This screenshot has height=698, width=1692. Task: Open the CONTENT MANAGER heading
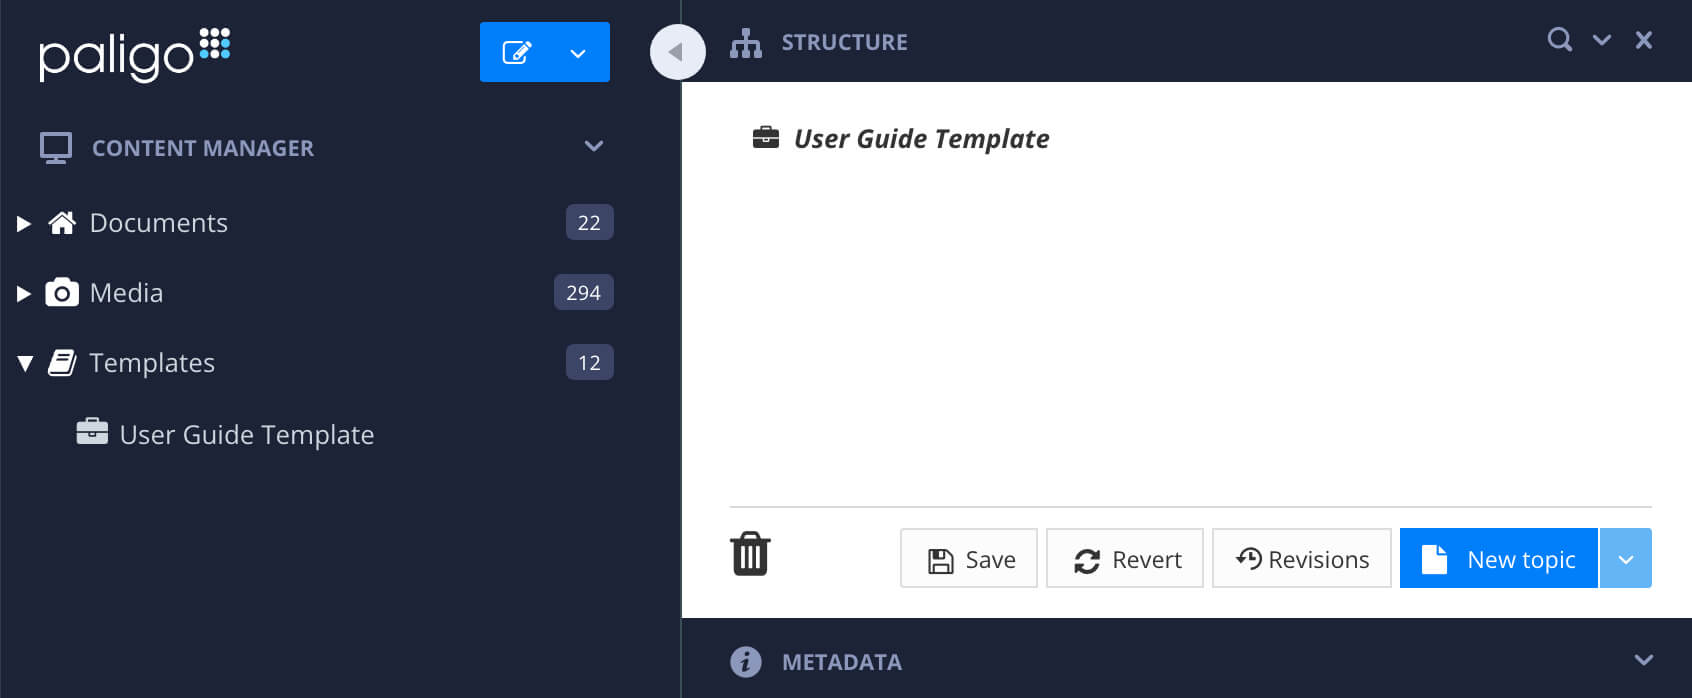point(203,148)
